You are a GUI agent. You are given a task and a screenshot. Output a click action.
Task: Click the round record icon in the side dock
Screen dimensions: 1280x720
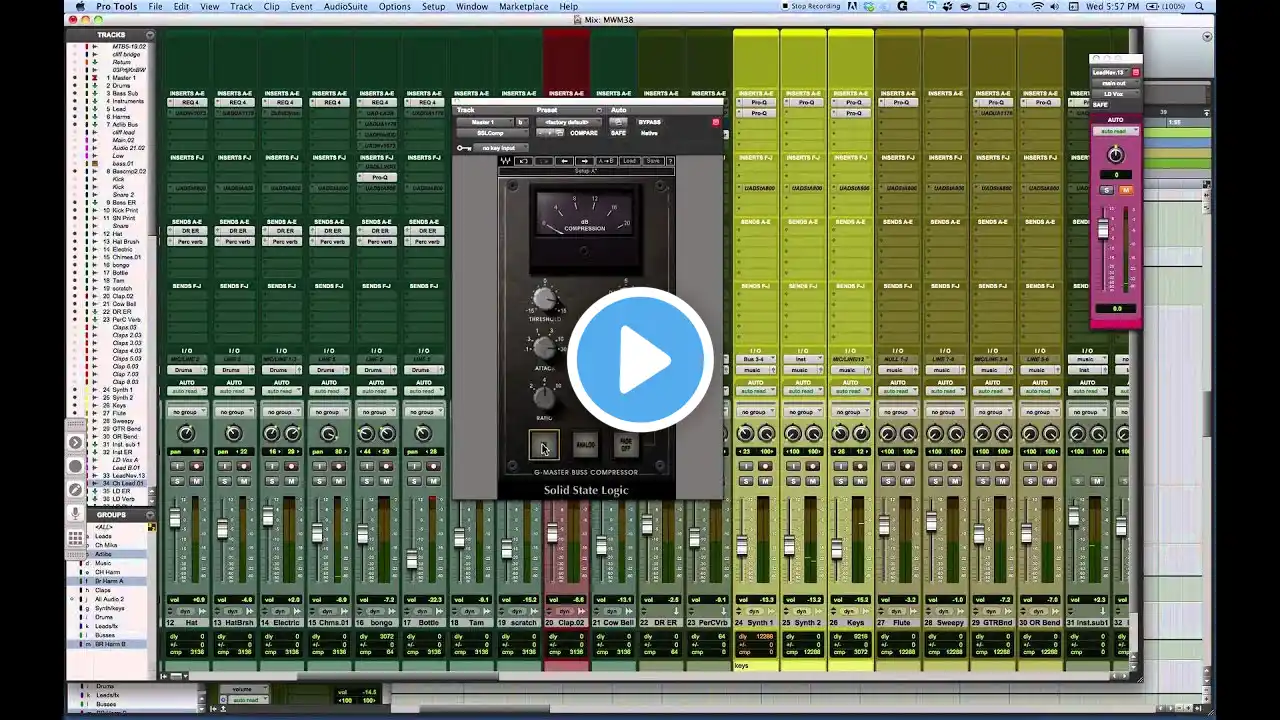coord(75,466)
